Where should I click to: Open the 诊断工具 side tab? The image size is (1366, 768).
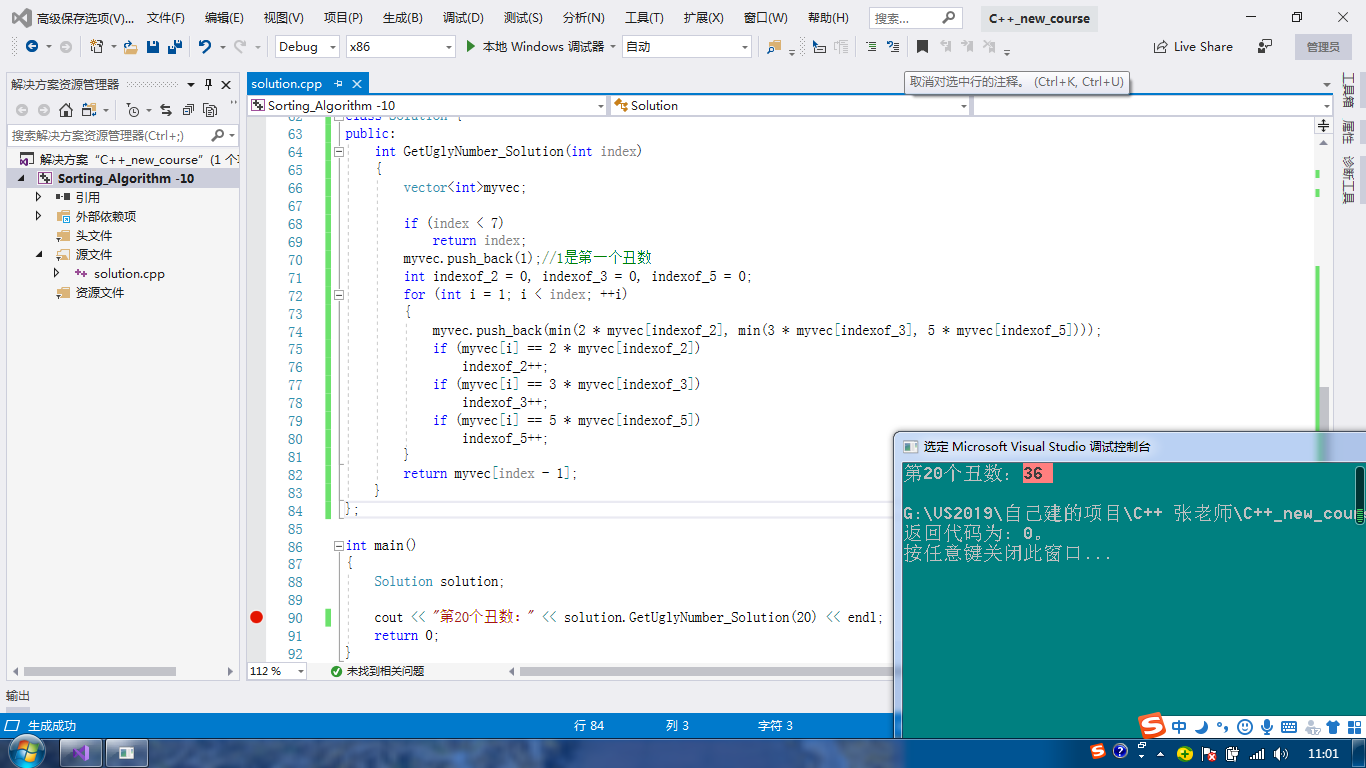[x=1347, y=179]
